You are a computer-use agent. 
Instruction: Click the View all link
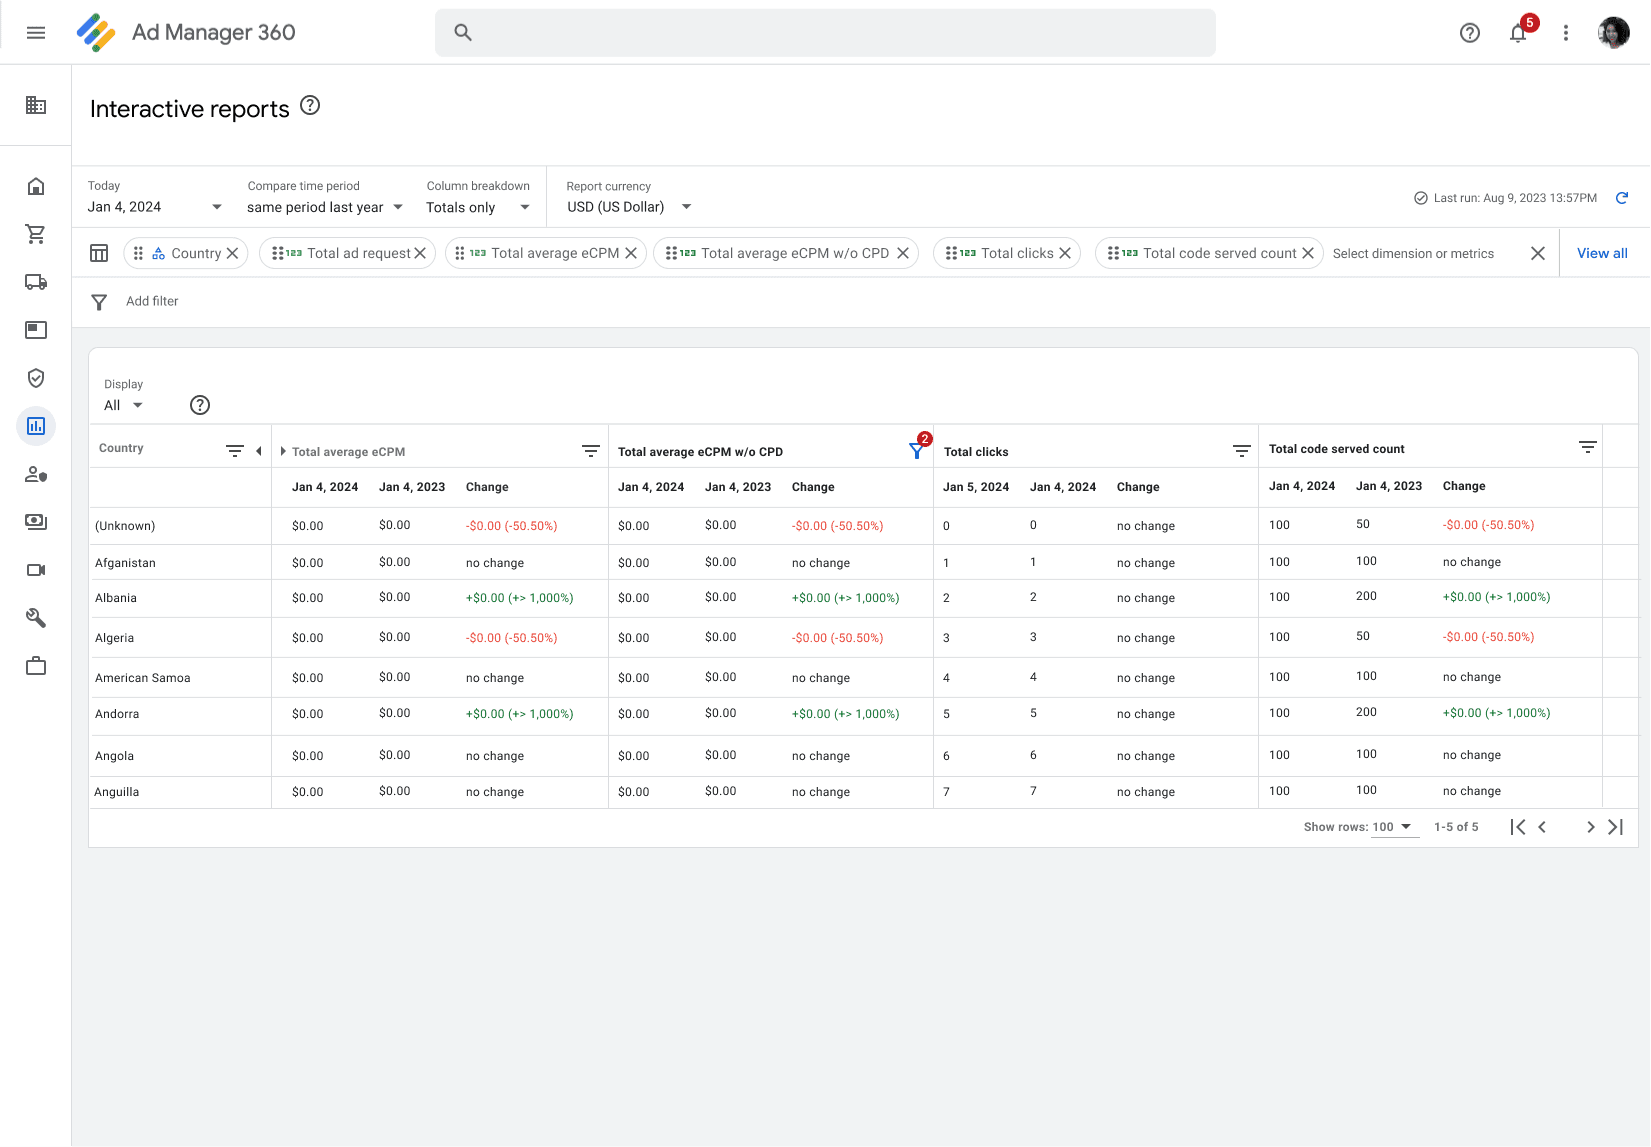click(1602, 253)
